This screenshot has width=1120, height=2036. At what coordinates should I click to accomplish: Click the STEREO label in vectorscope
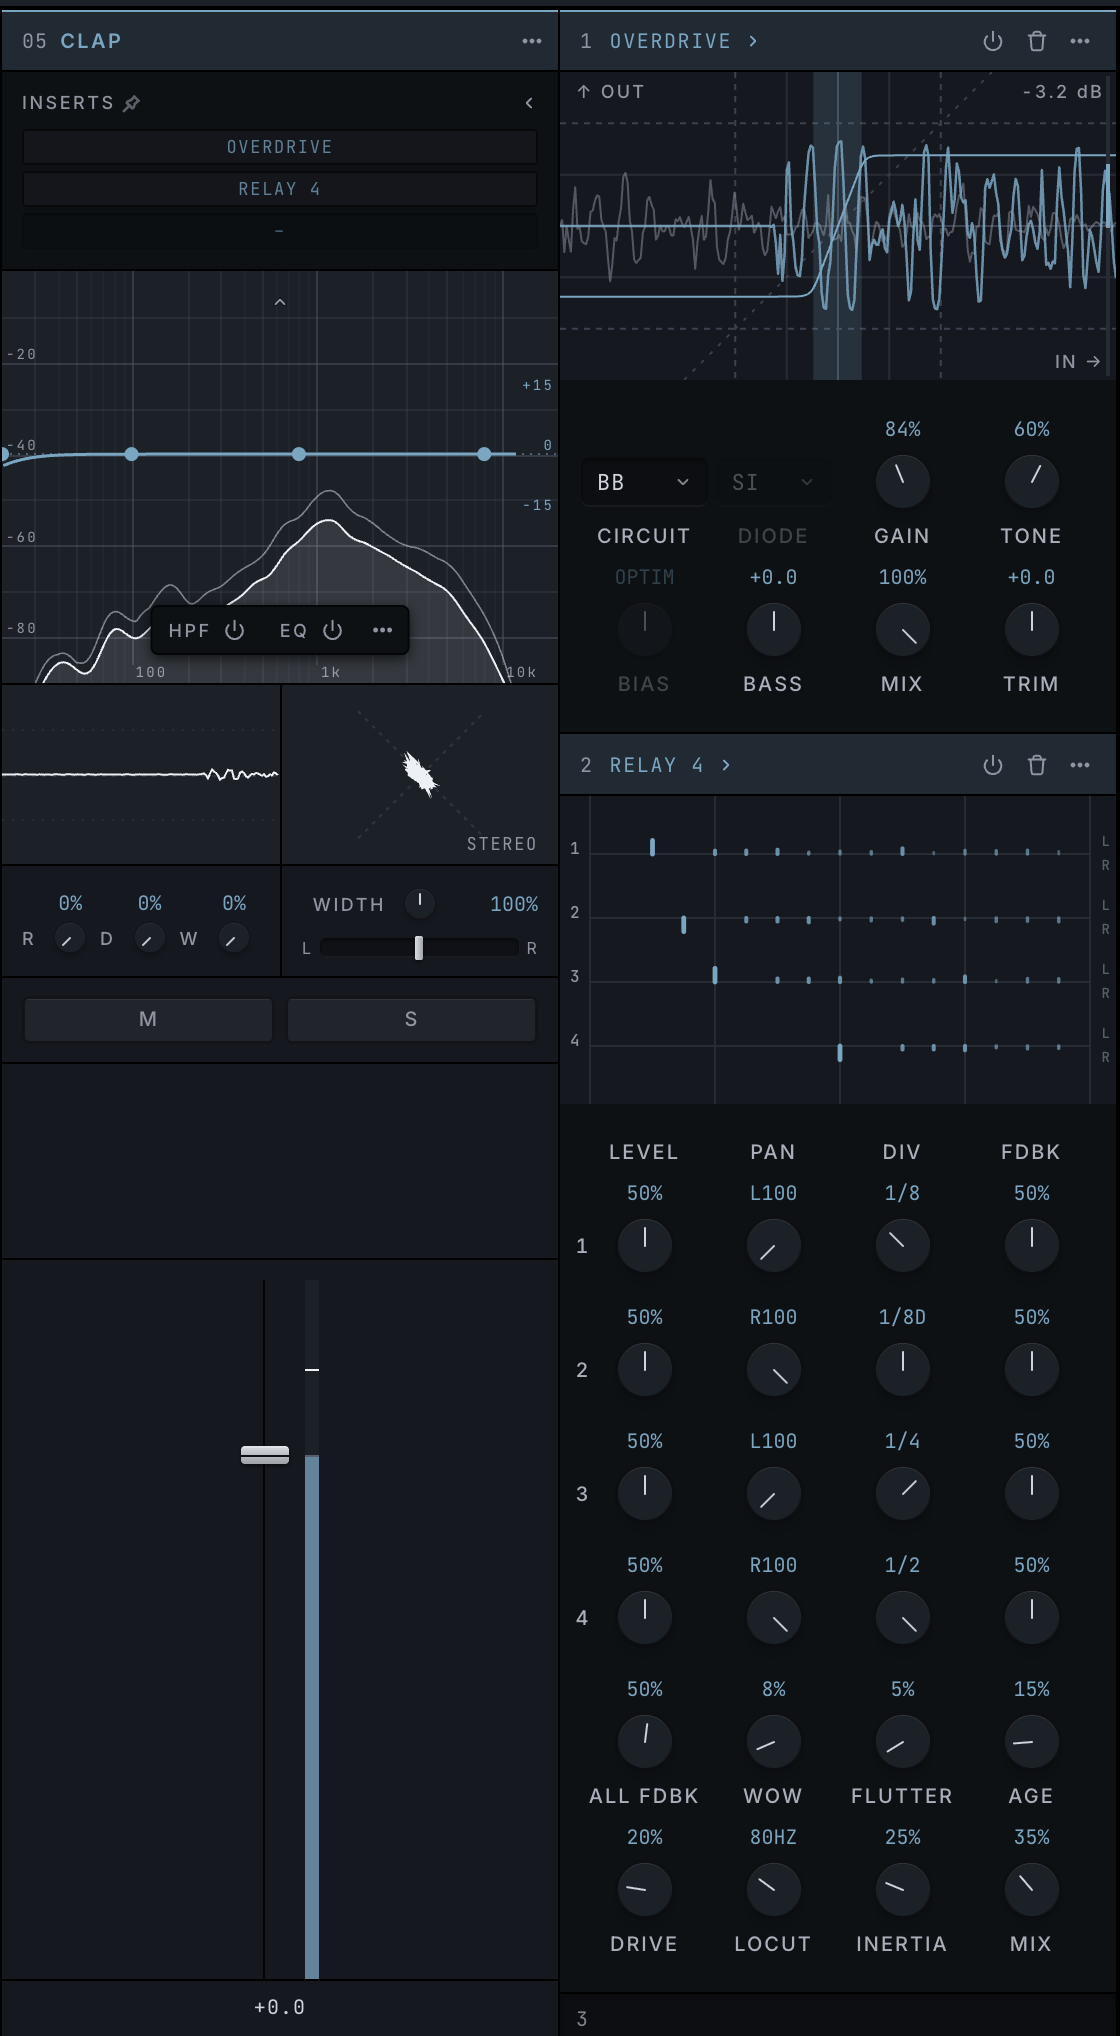pyautogui.click(x=502, y=844)
